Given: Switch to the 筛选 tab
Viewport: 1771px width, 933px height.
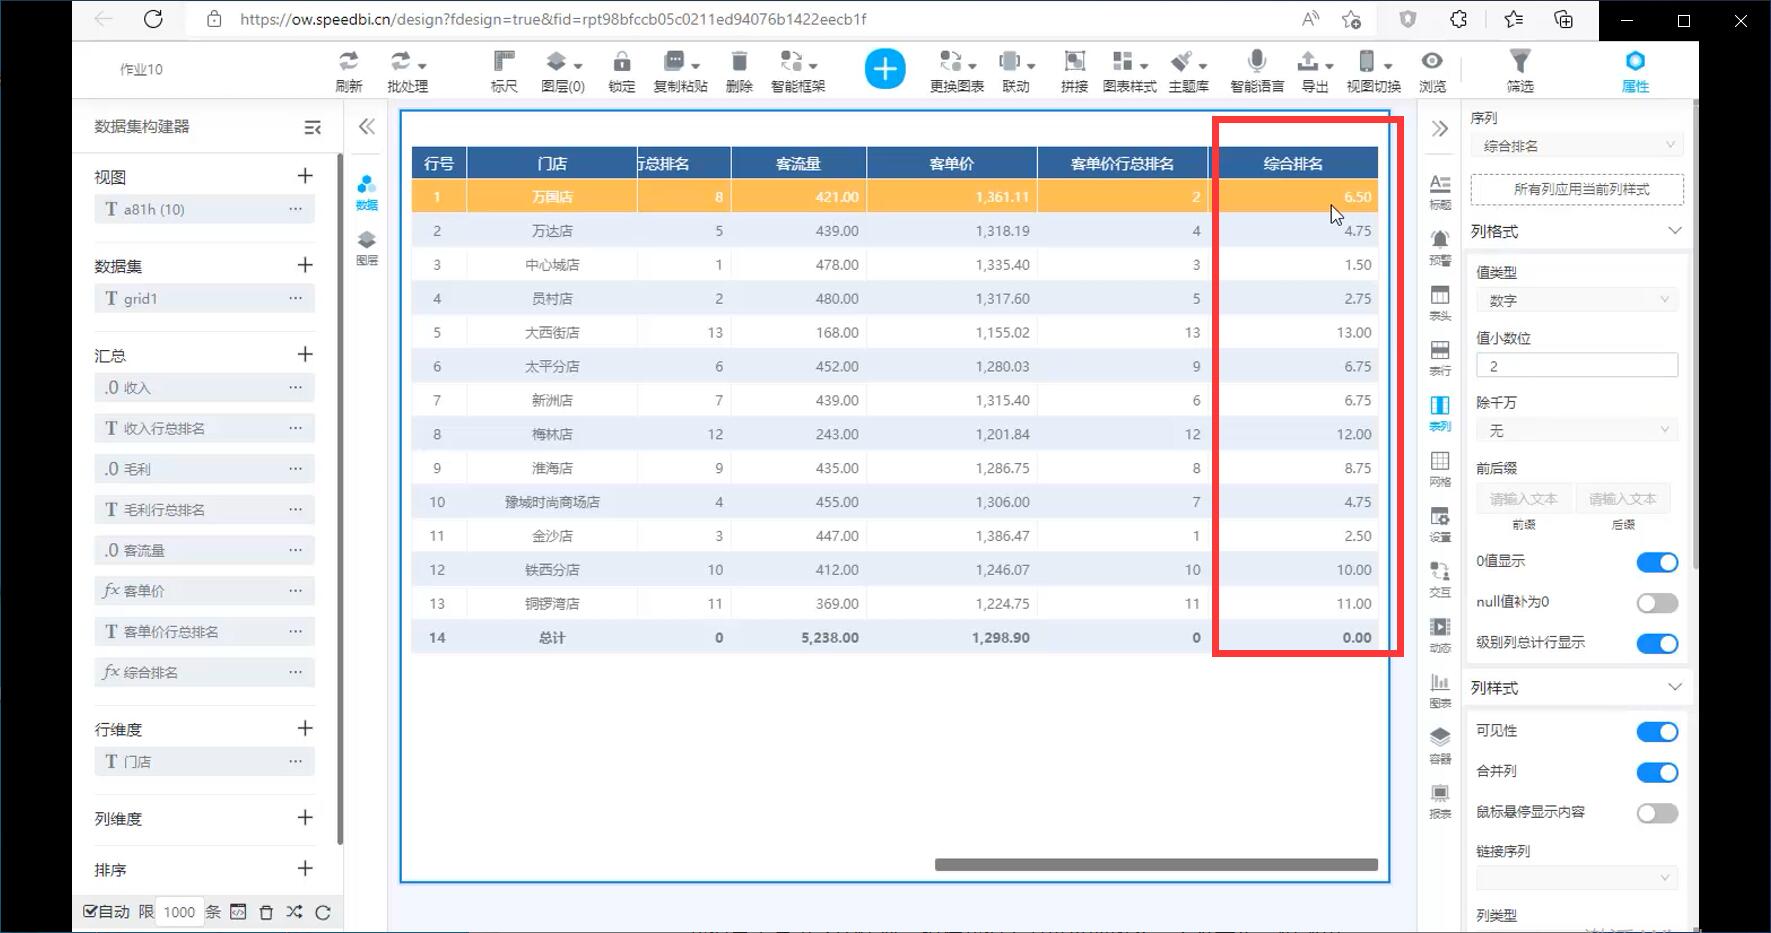Looking at the screenshot, I should [1519, 70].
